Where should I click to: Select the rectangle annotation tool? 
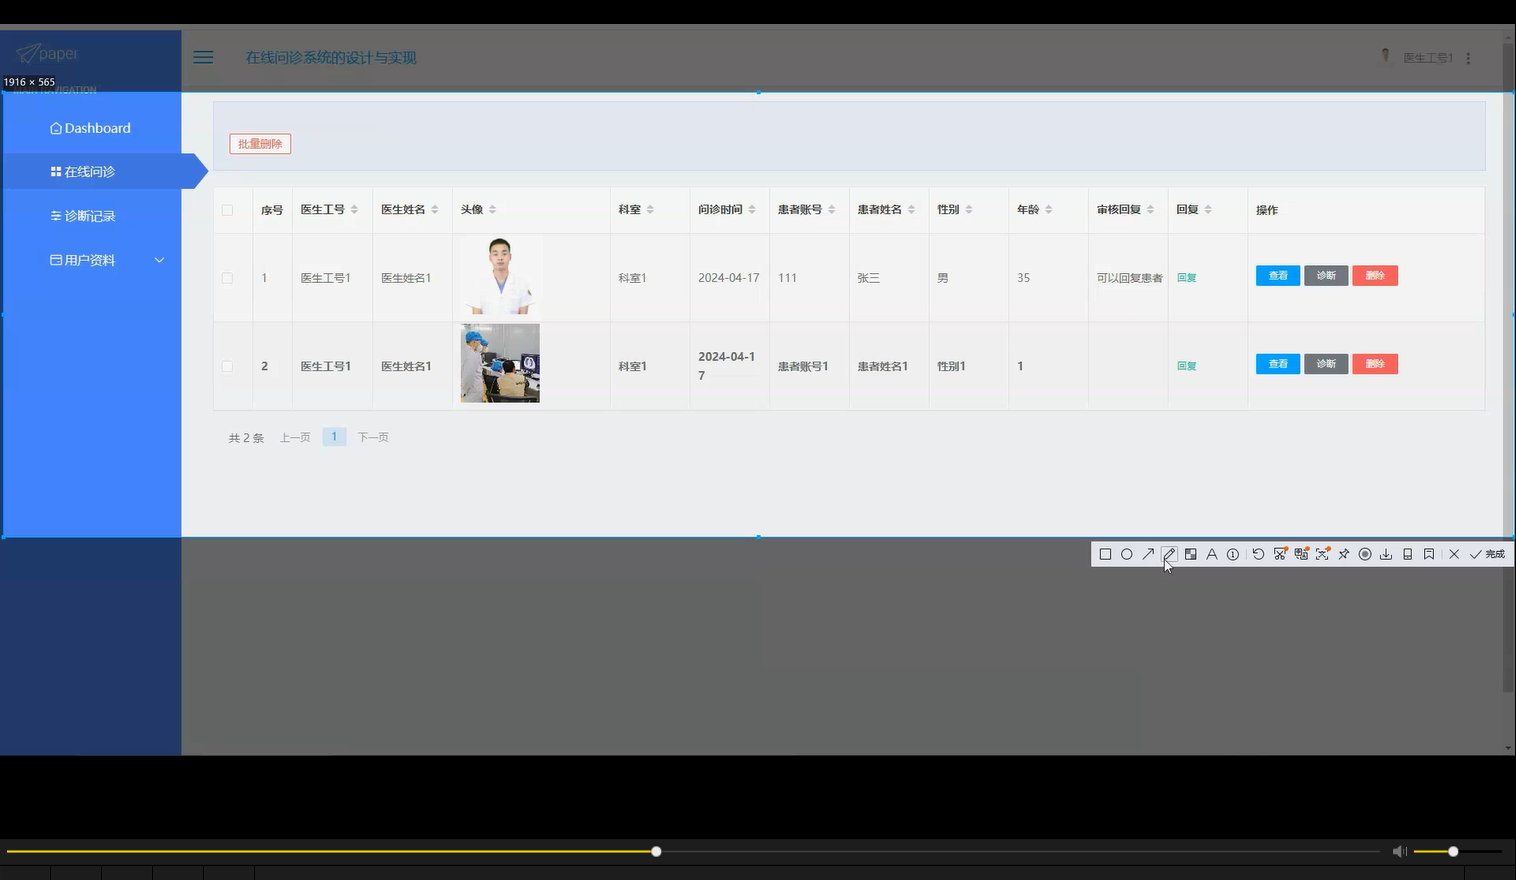click(1105, 554)
